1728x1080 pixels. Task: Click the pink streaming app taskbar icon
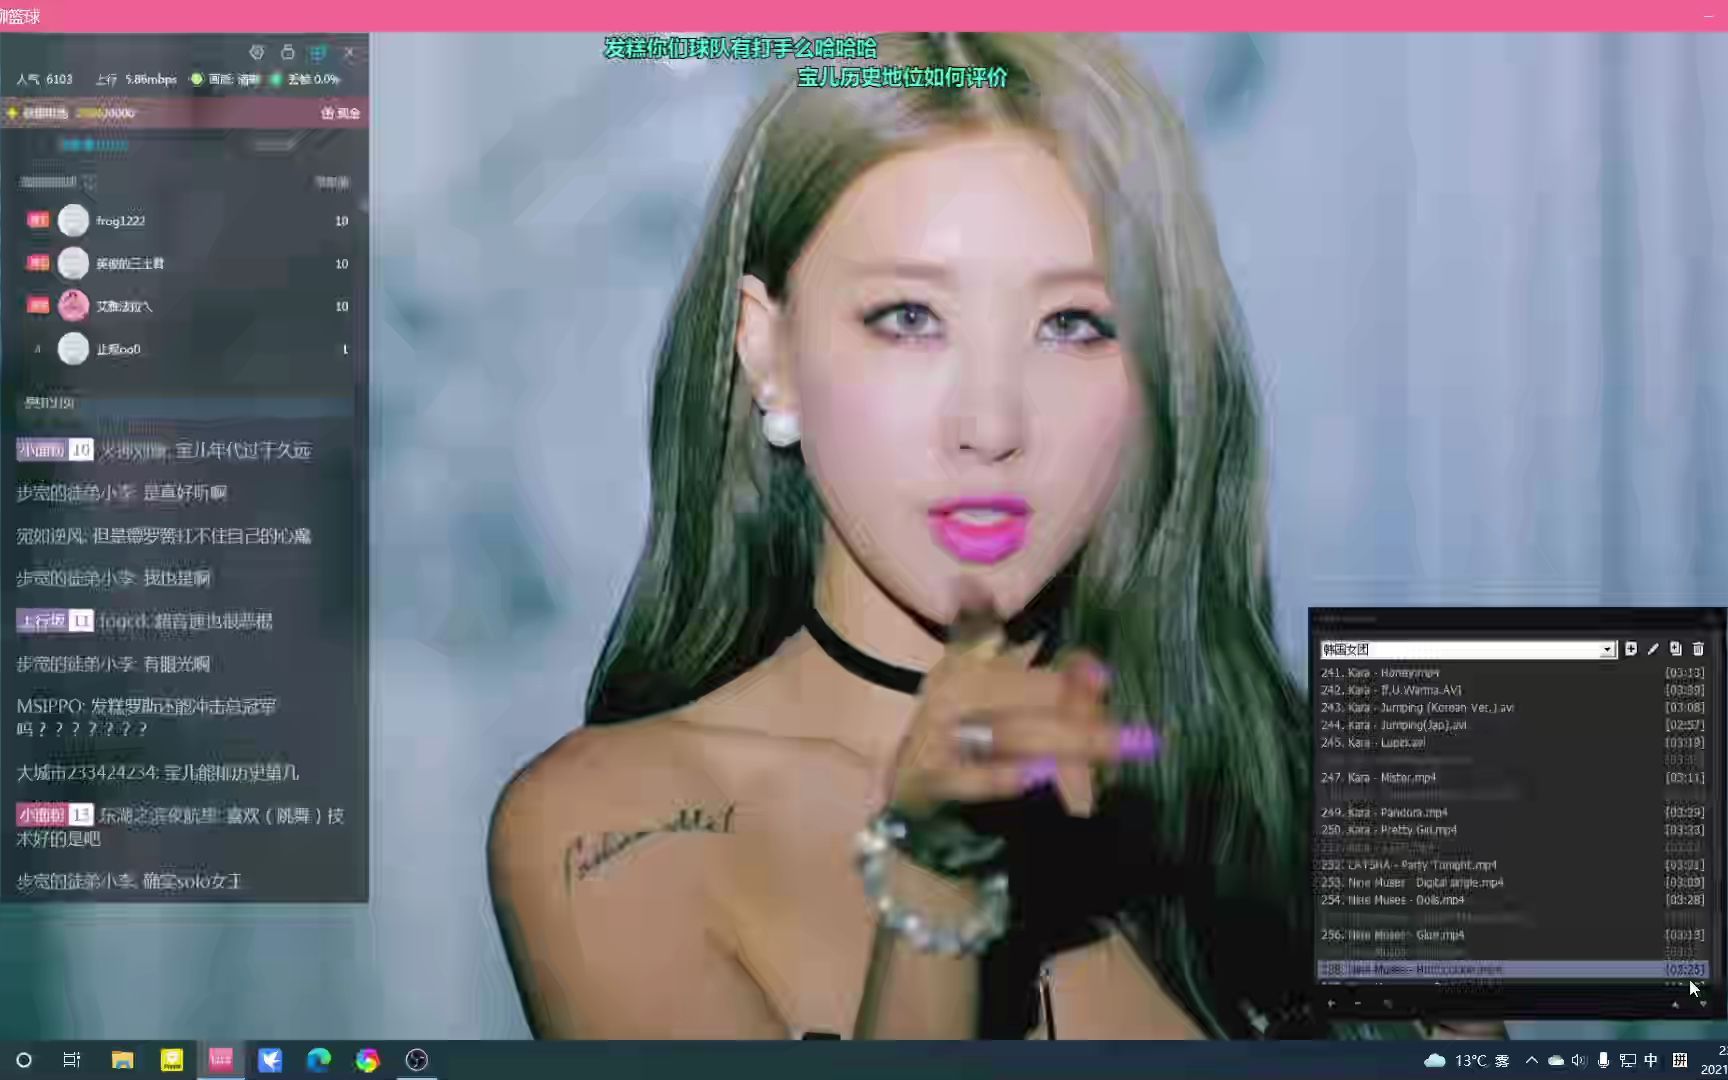pyautogui.click(x=221, y=1059)
